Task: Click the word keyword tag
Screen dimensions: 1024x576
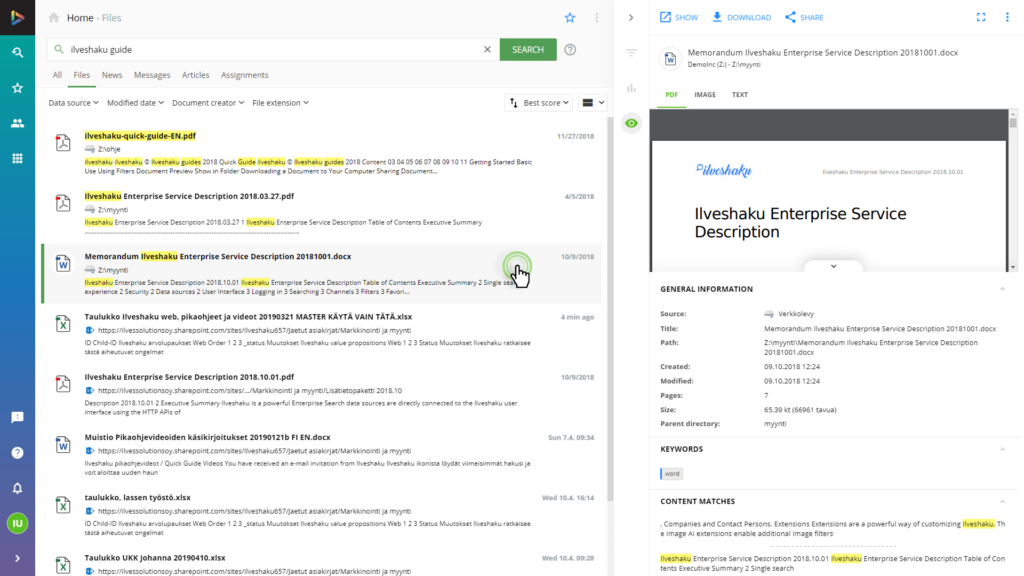Action: [671, 473]
